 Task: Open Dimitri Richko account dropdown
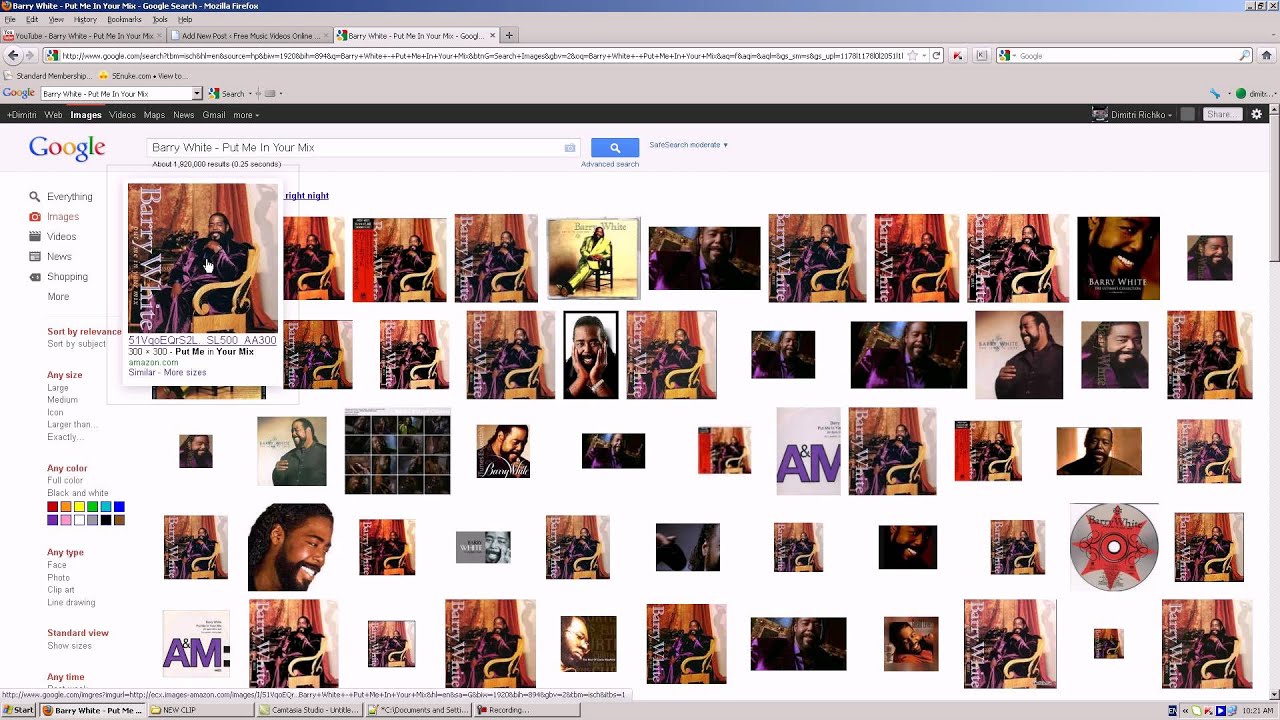1141,115
